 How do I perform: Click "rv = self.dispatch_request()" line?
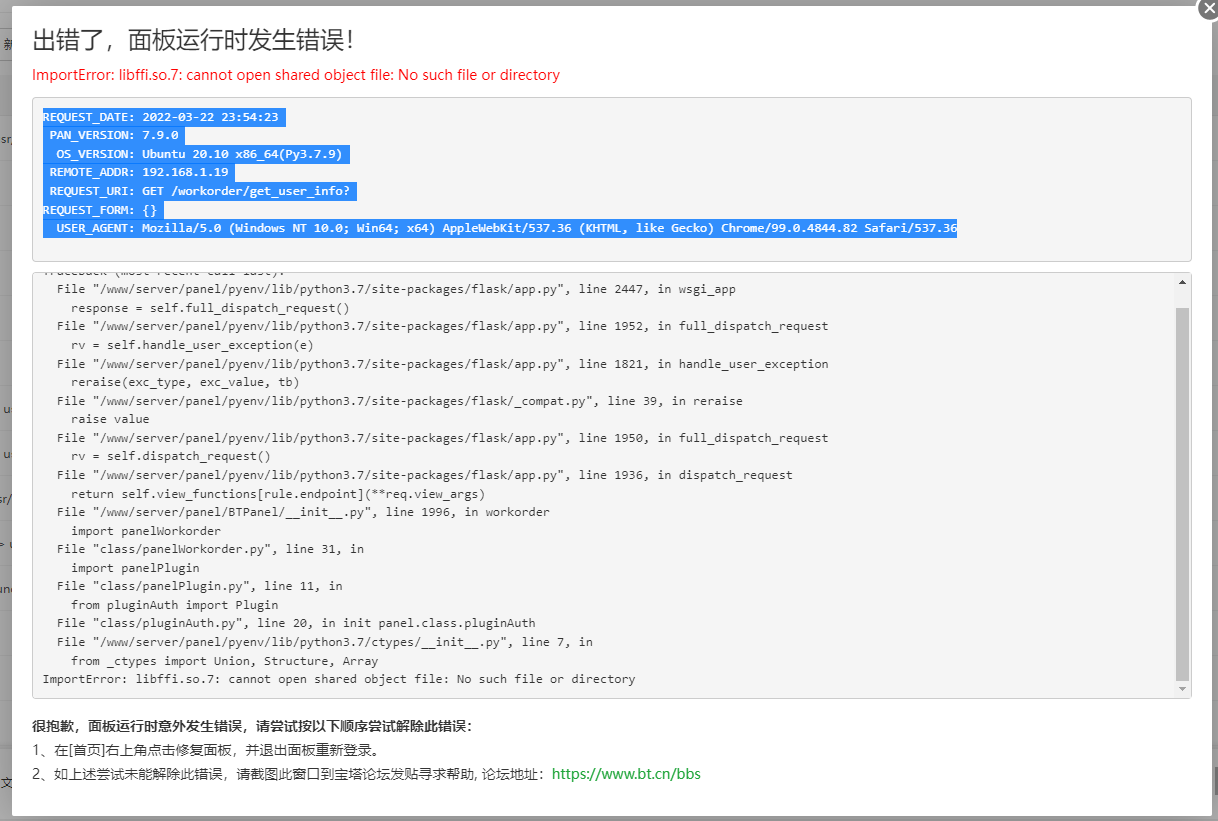tap(171, 456)
